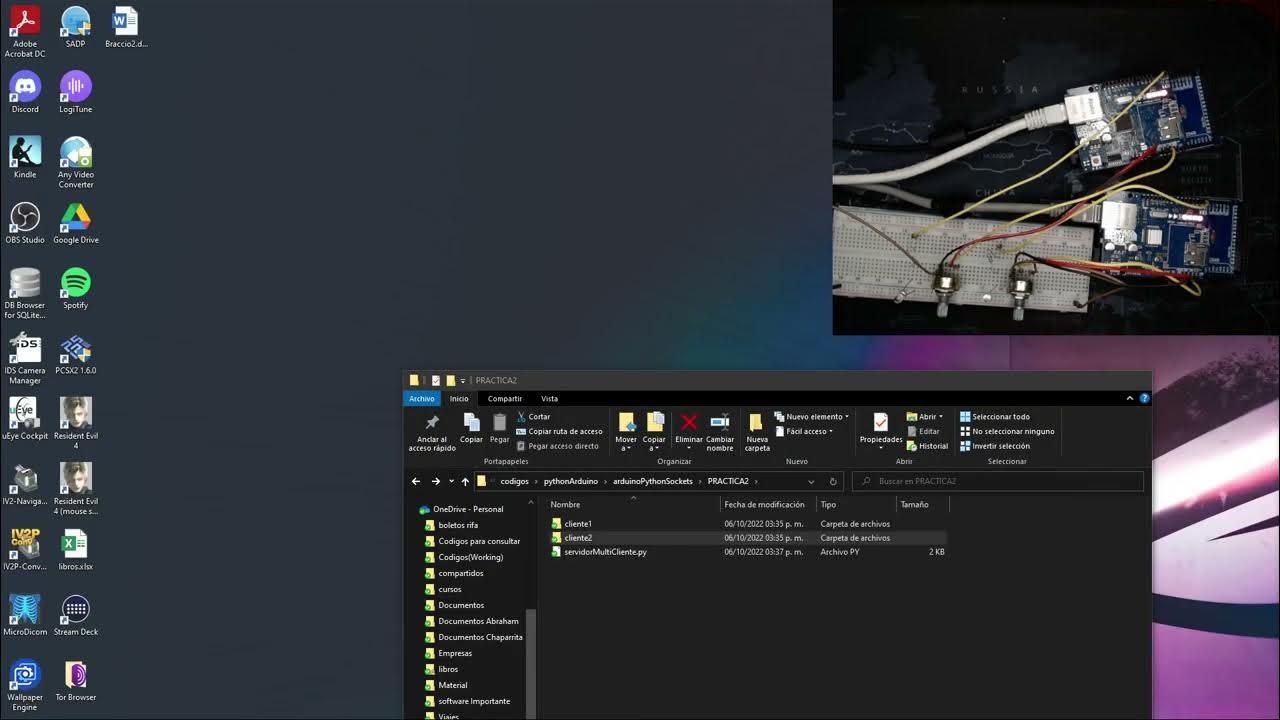Switch to the Inicio ribbon tab
The height and width of the screenshot is (720, 1280).
point(459,398)
